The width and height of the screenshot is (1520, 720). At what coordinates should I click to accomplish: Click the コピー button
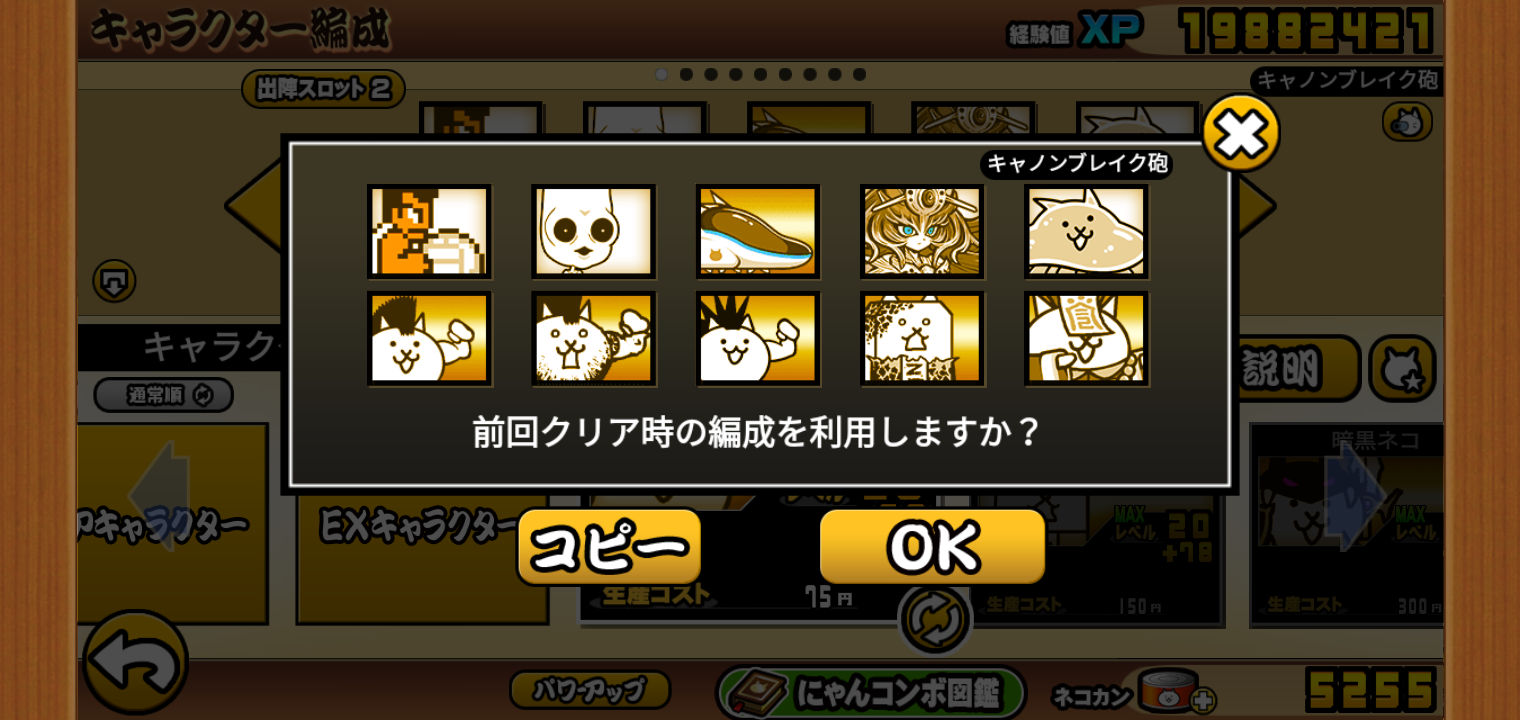pyautogui.click(x=609, y=546)
